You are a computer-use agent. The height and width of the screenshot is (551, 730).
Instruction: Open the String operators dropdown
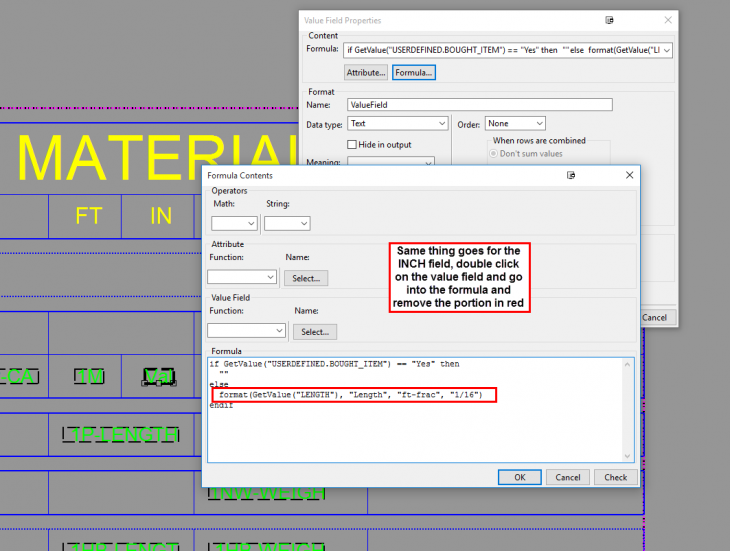[287, 224]
